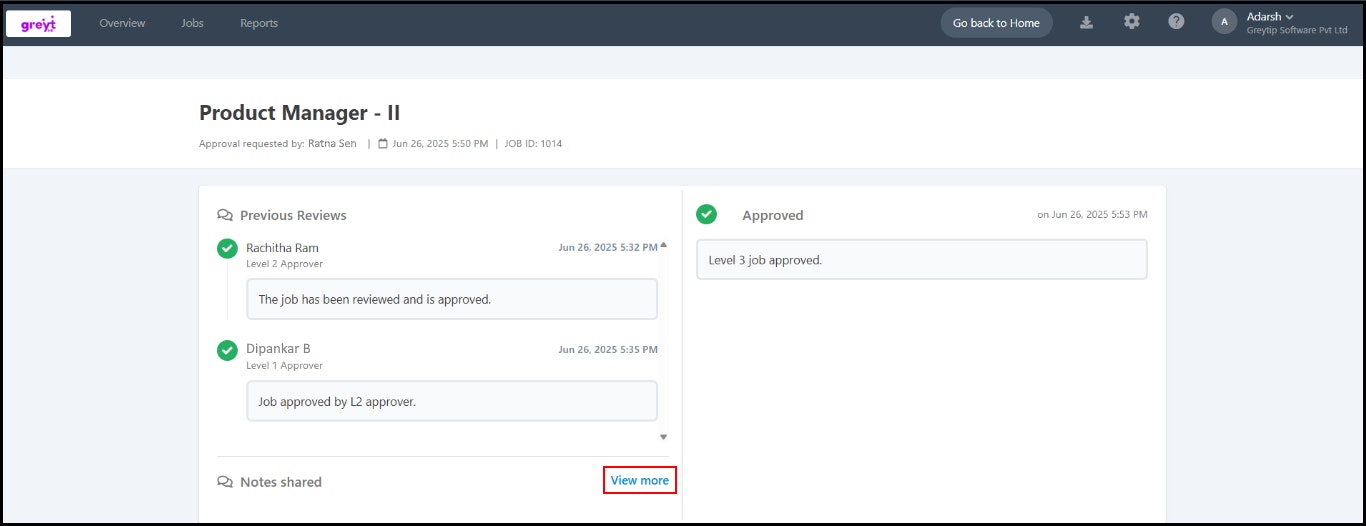
Task: Click the reviews list scroll-up arrow
Action: pyautogui.click(x=663, y=245)
